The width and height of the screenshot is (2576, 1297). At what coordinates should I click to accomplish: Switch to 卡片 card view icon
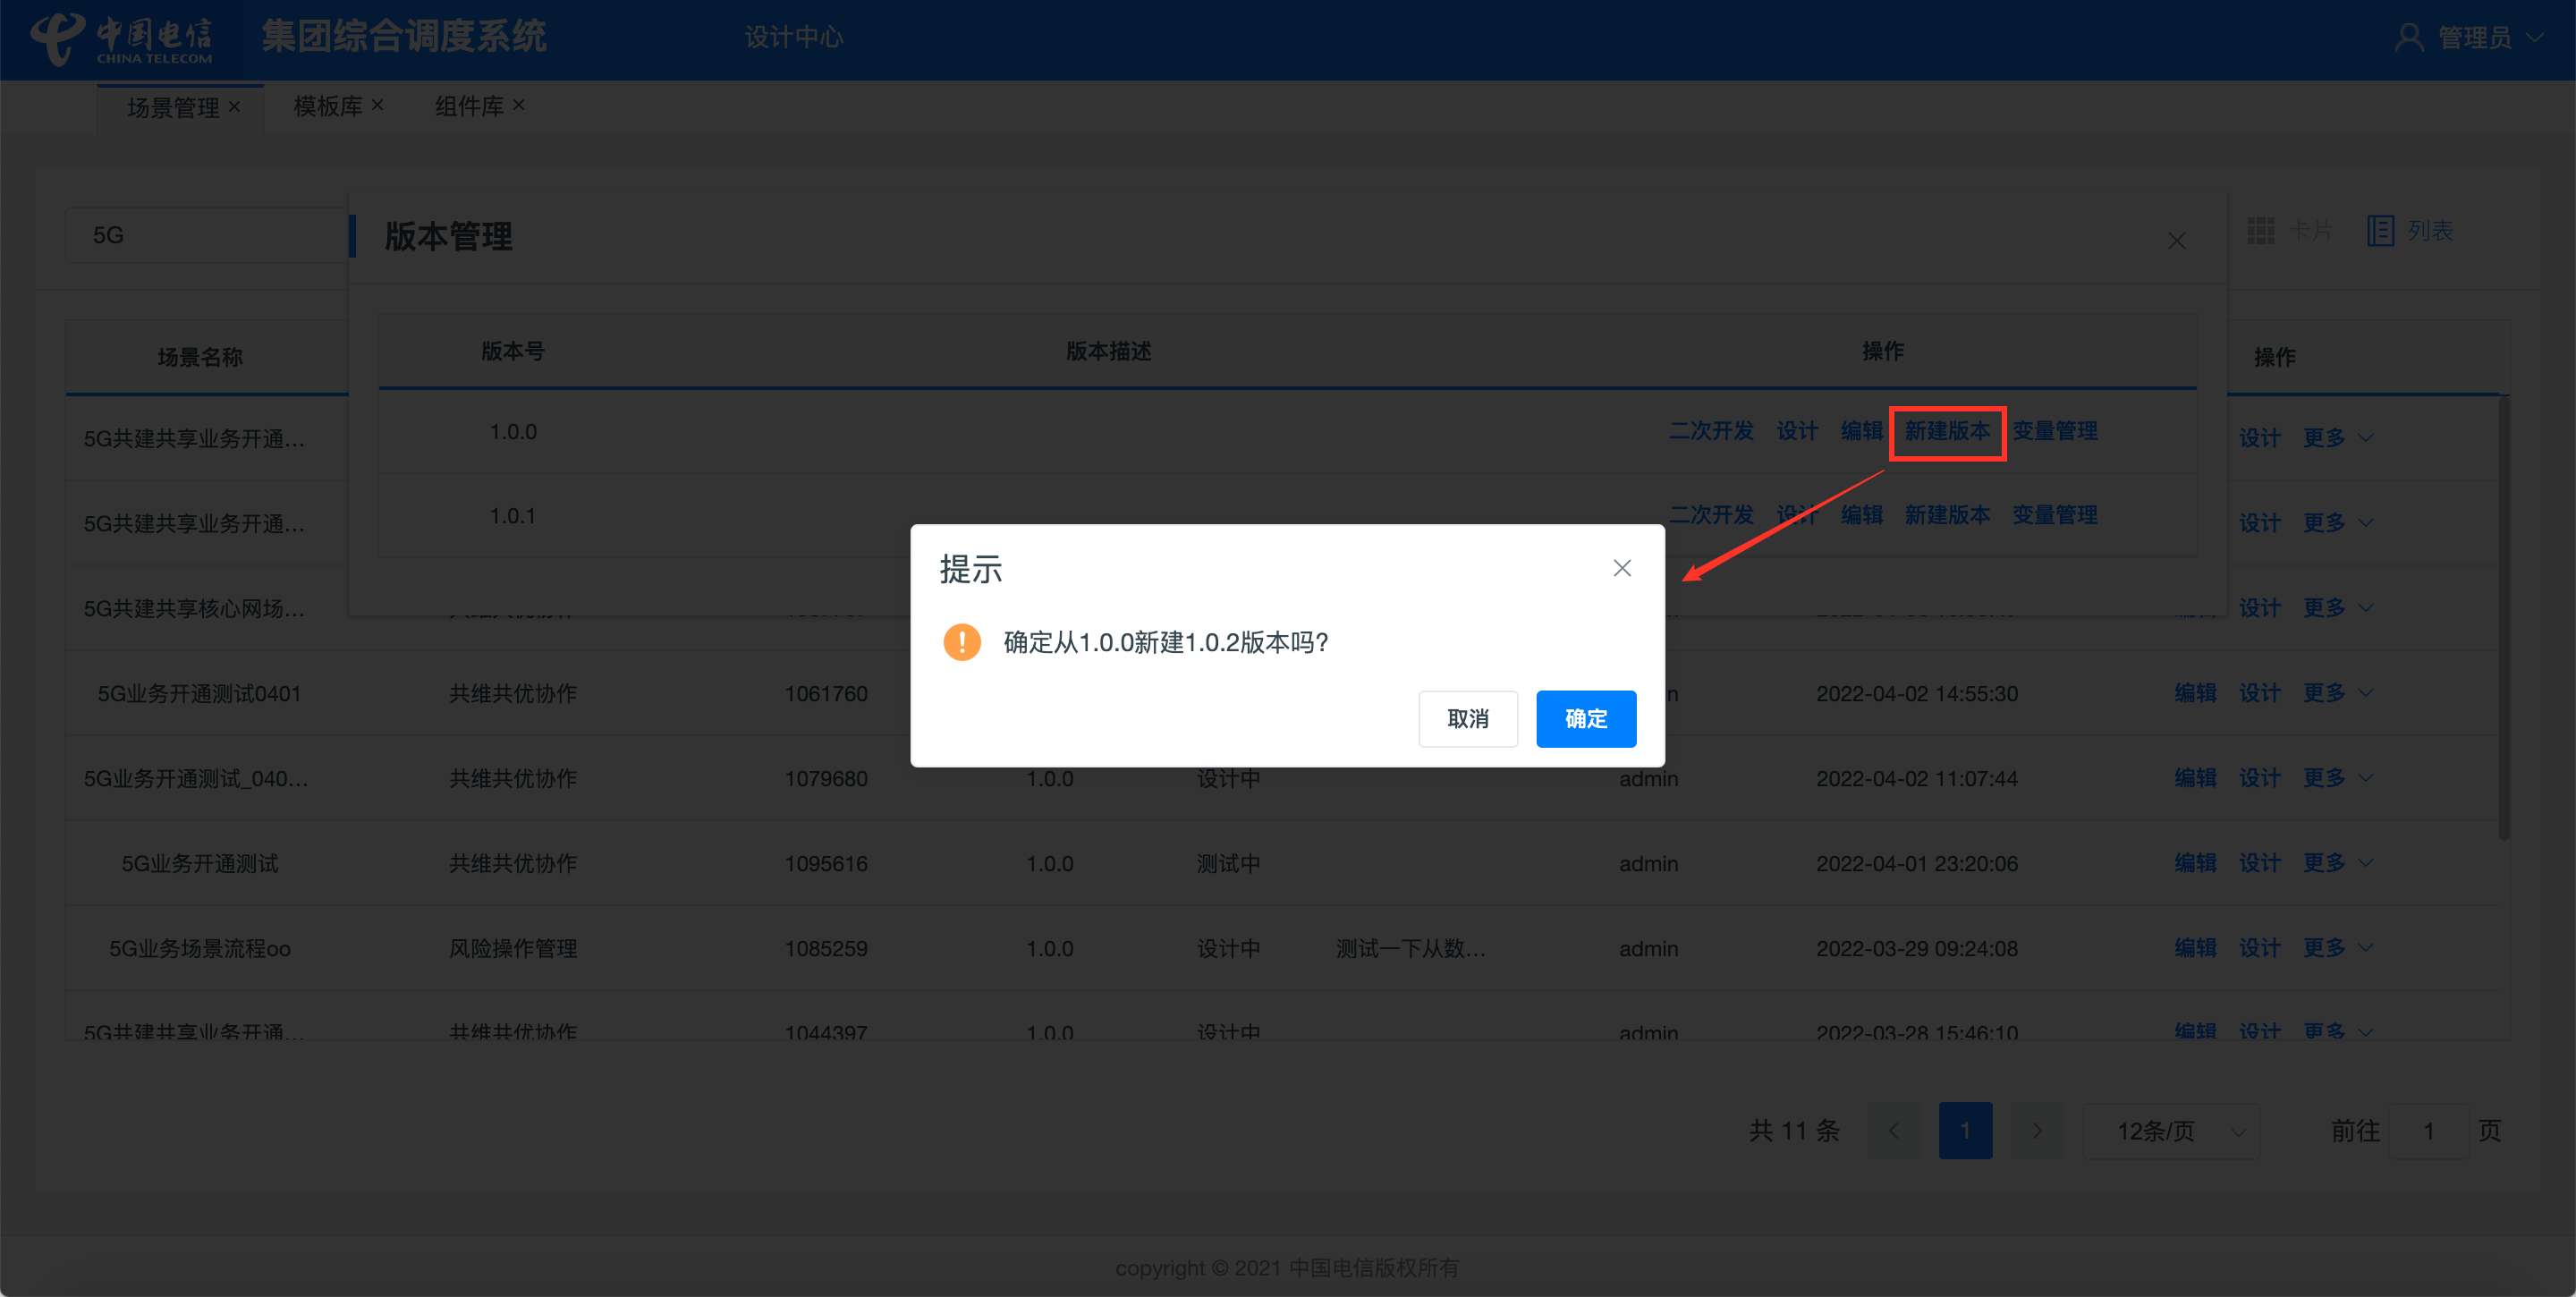(2260, 231)
